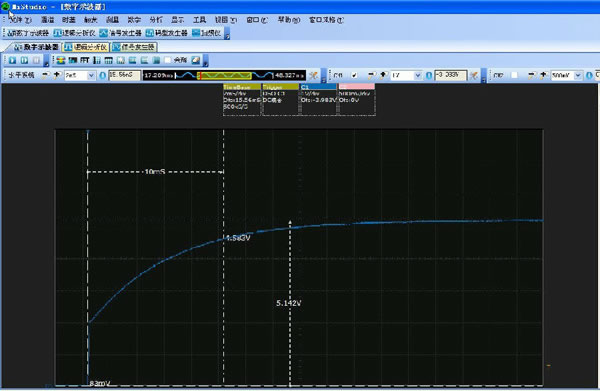Click the FFT toolbar icon
600x391 pixels.
coord(85,60)
